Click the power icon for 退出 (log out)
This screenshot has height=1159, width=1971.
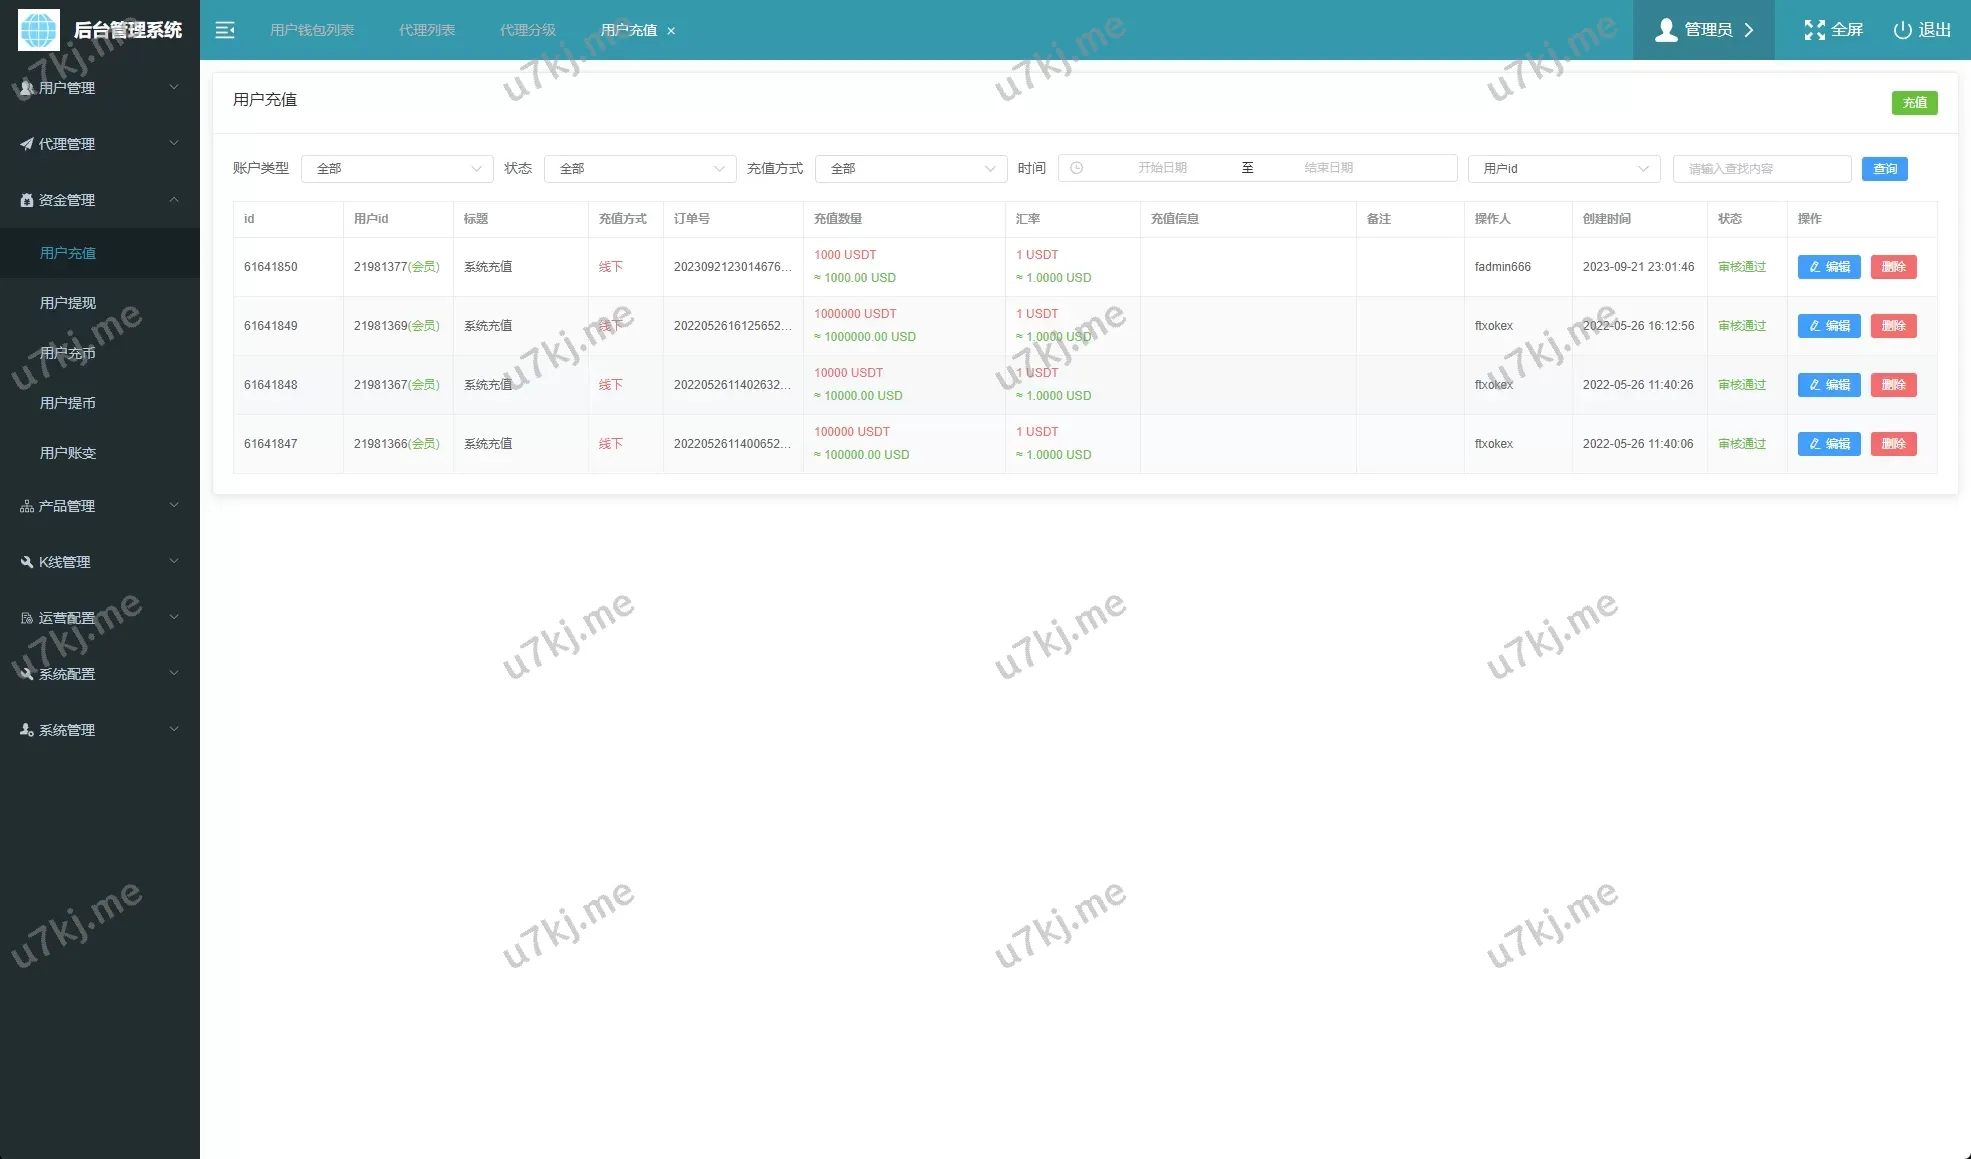(1902, 30)
